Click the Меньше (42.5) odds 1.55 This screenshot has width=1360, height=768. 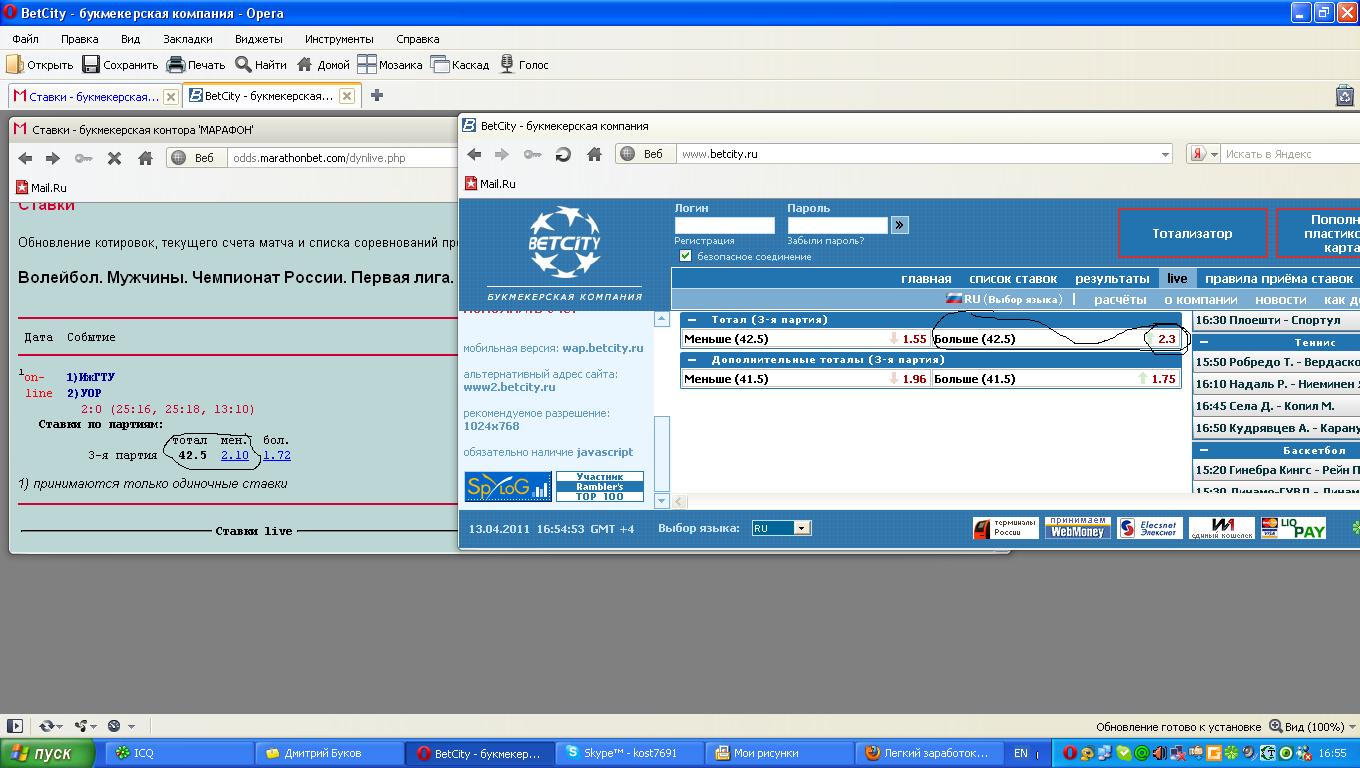pyautogui.click(x=914, y=339)
